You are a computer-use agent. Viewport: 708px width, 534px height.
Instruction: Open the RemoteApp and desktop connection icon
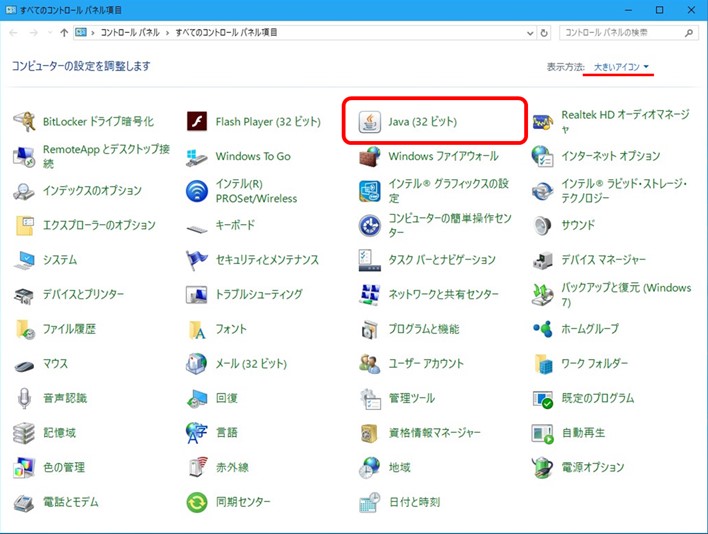pyautogui.click(x=24, y=156)
